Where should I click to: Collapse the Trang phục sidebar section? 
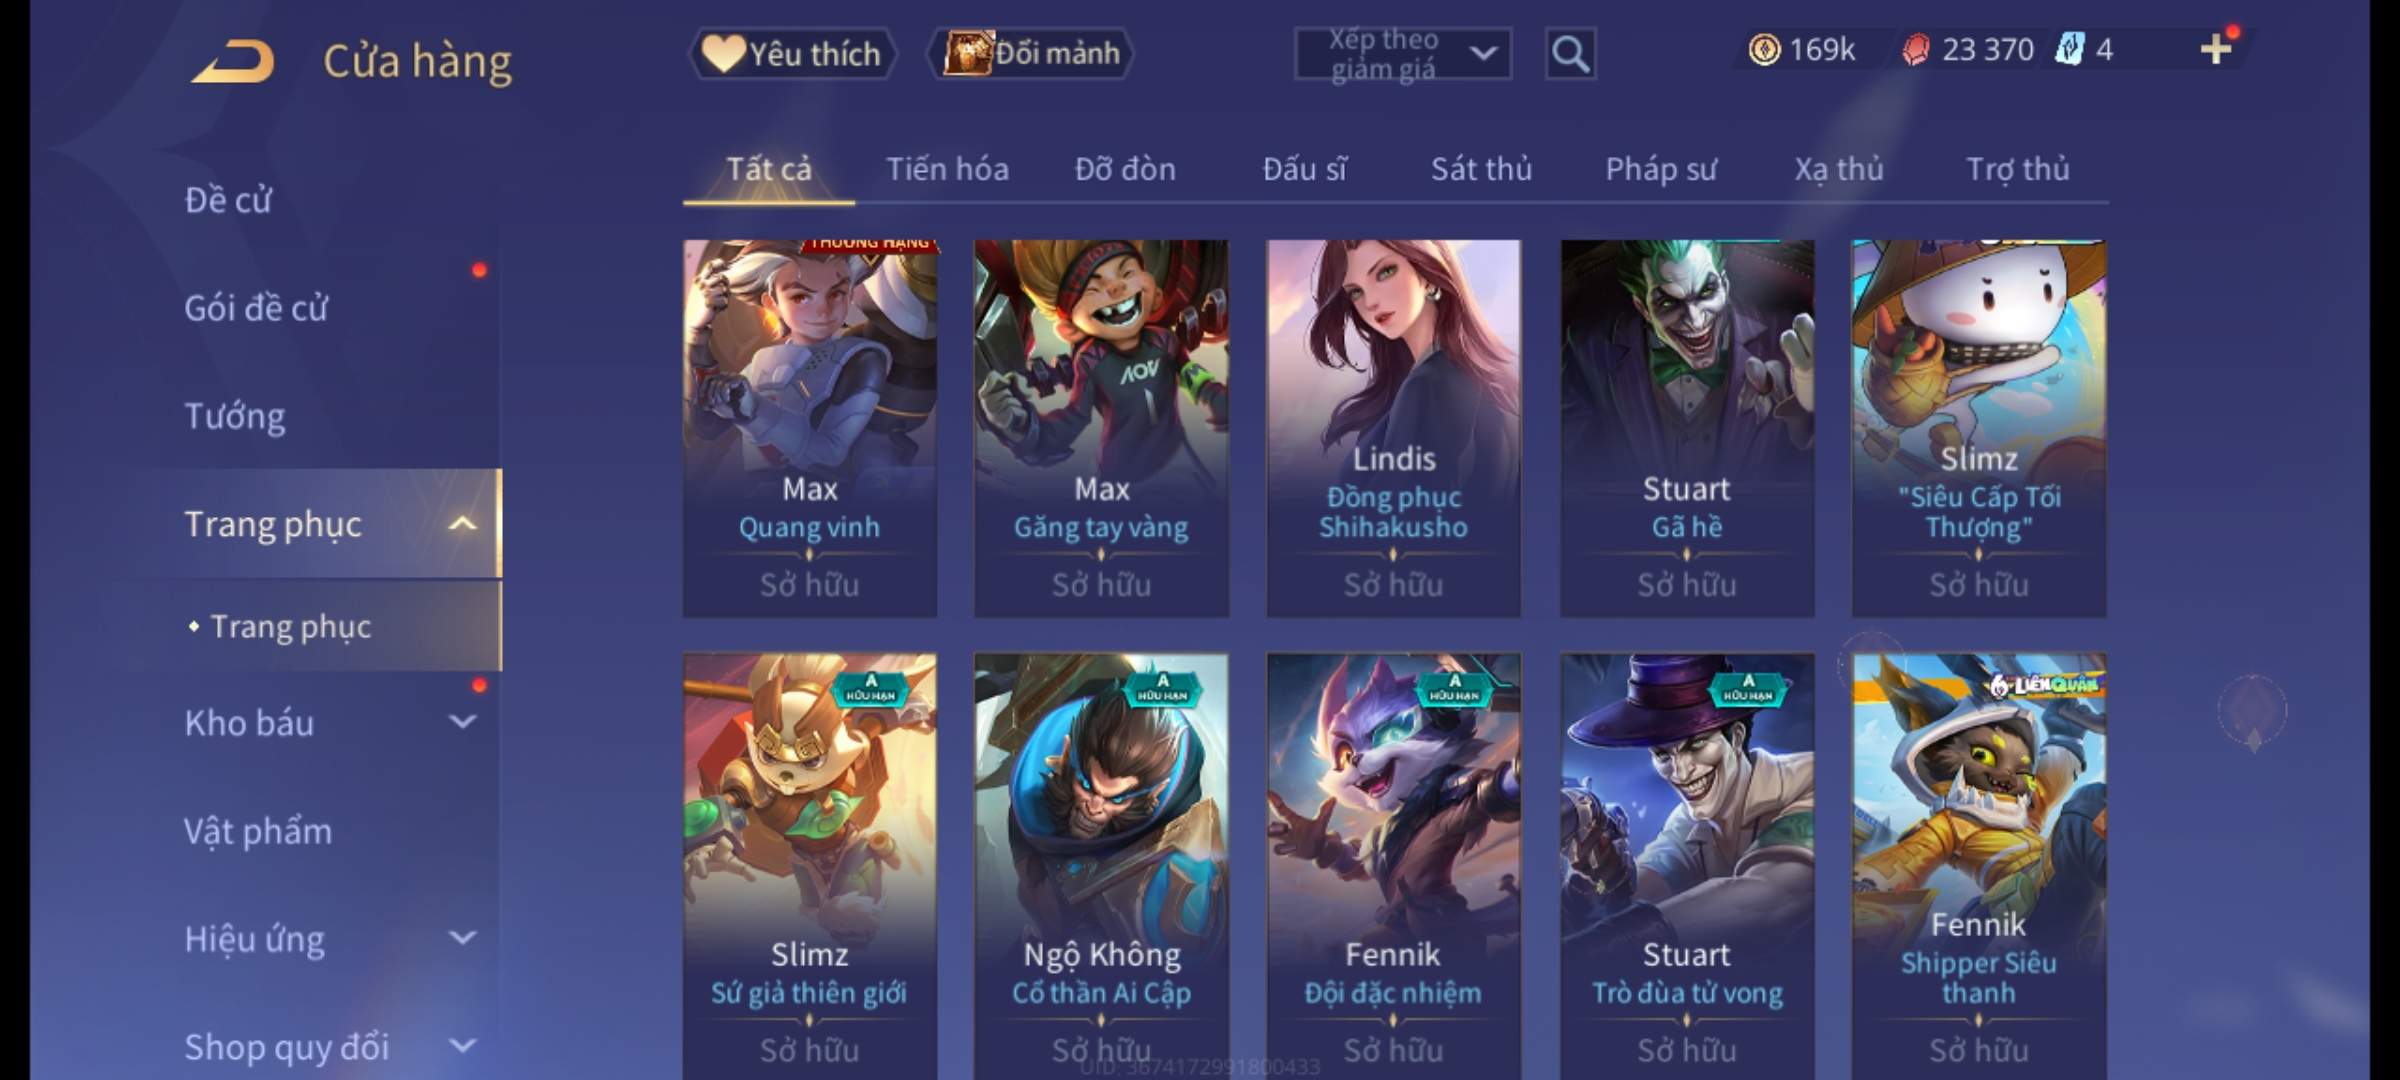pyautogui.click(x=462, y=523)
